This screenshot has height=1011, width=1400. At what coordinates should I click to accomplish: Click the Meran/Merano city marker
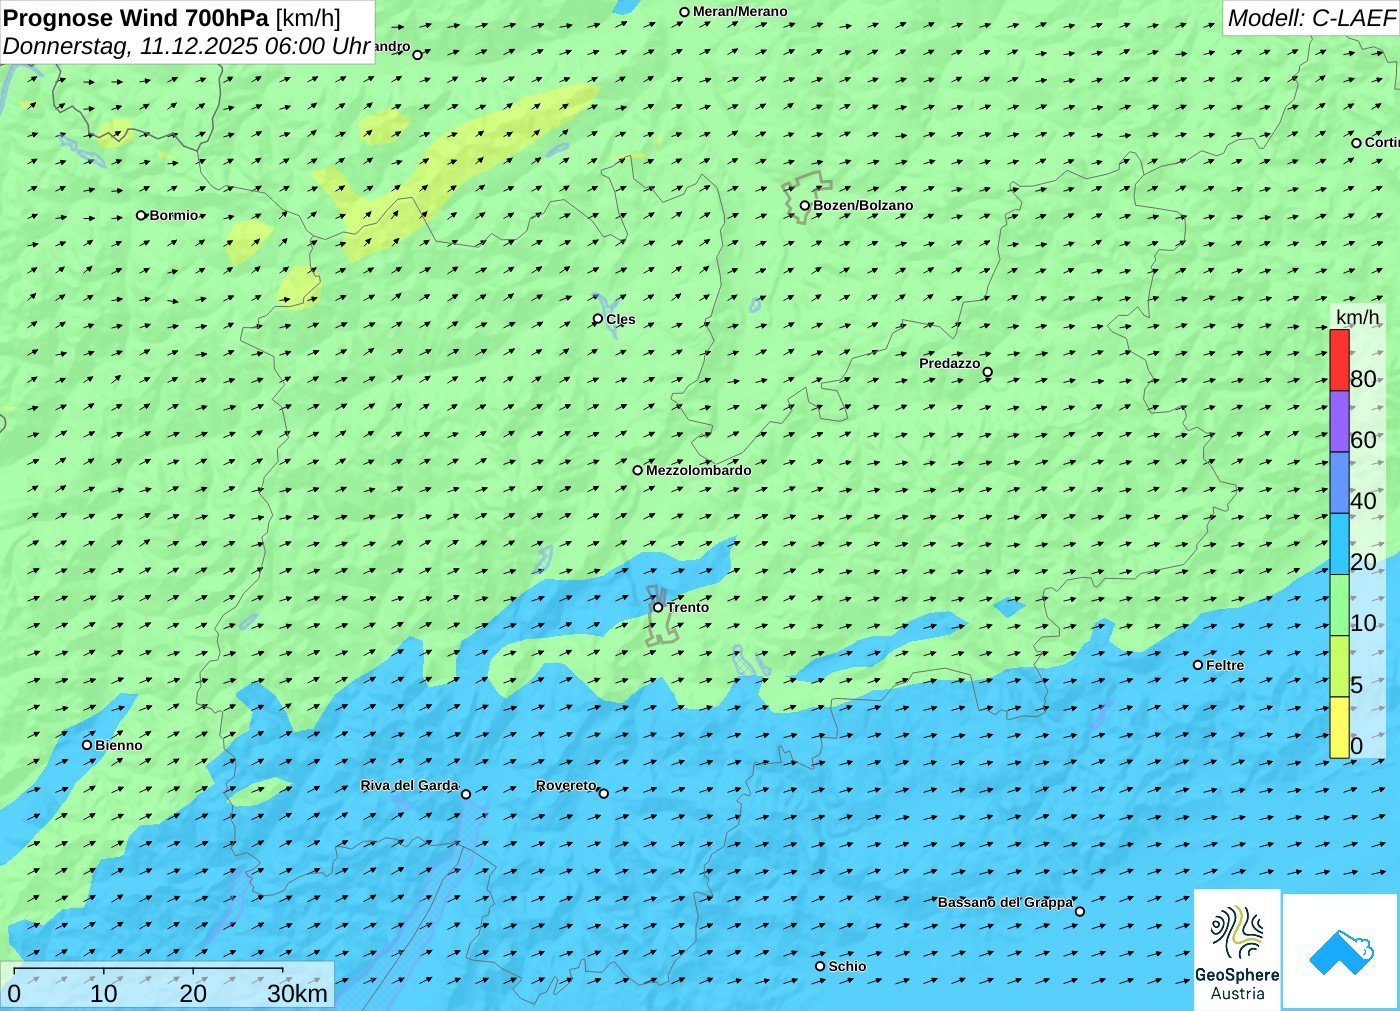click(685, 12)
